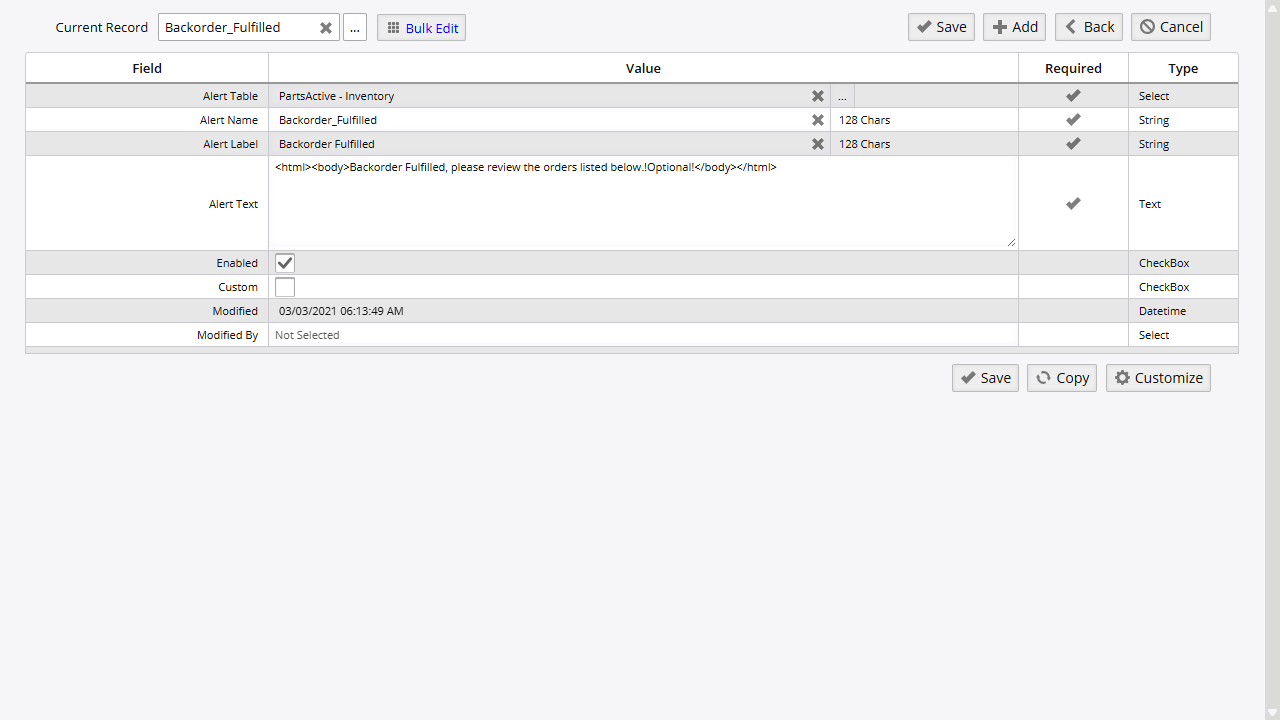Open the Alert Table lookup ellipsis
Viewport: 1280px width, 720px height.
pos(842,96)
